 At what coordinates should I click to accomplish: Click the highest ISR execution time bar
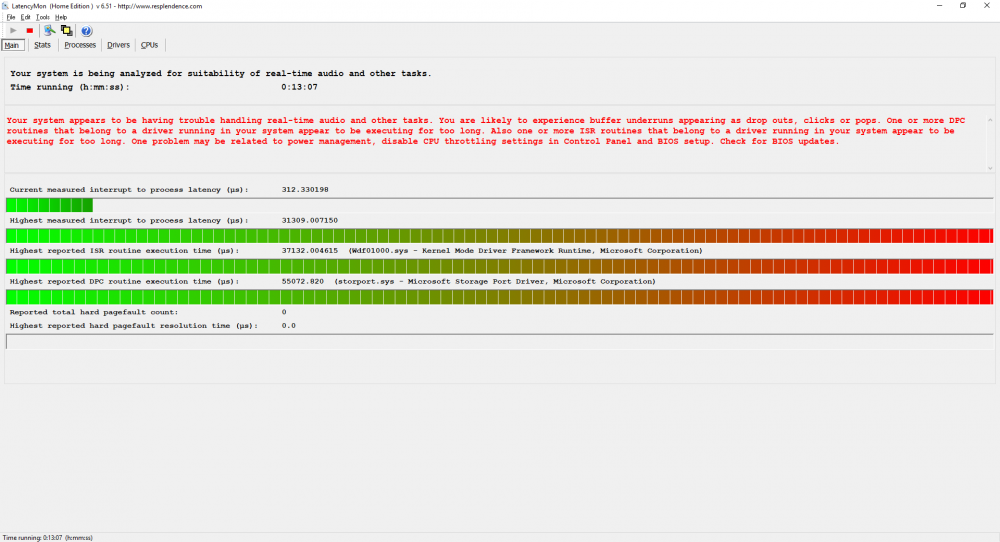pos(499,267)
